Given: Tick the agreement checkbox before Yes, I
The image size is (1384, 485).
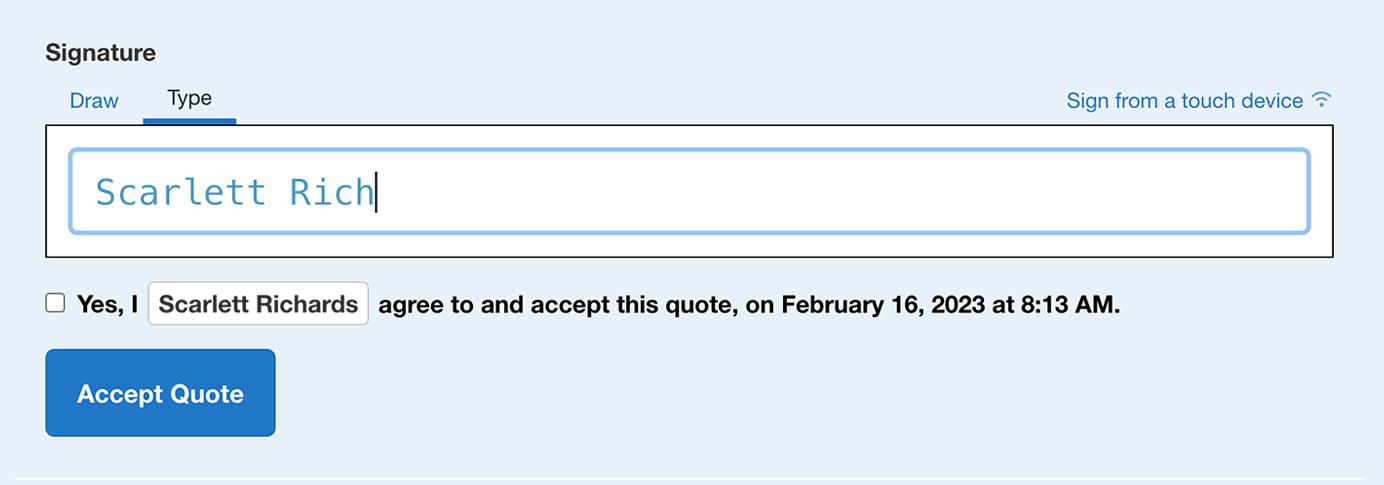Looking at the screenshot, I should tap(55, 303).
